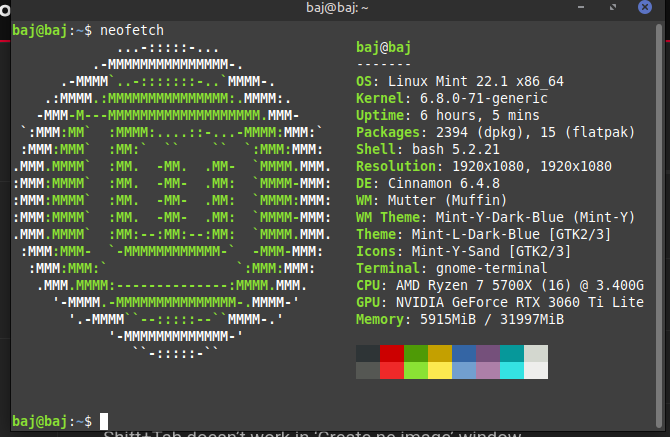670x437 pixels.
Task: Pick the dark blue color block
Action: [x=463, y=352]
